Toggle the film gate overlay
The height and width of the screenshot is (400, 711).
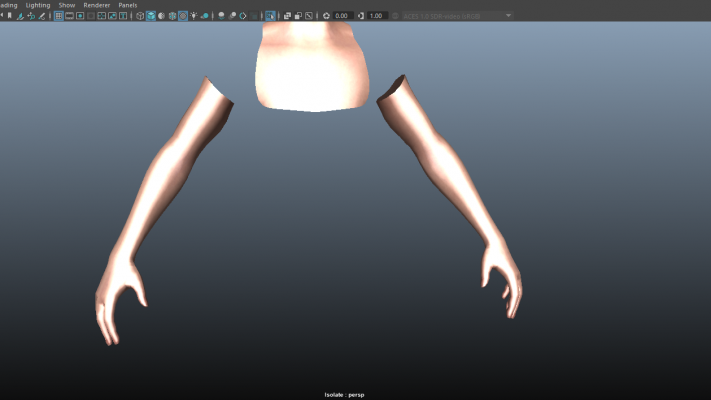pos(69,16)
